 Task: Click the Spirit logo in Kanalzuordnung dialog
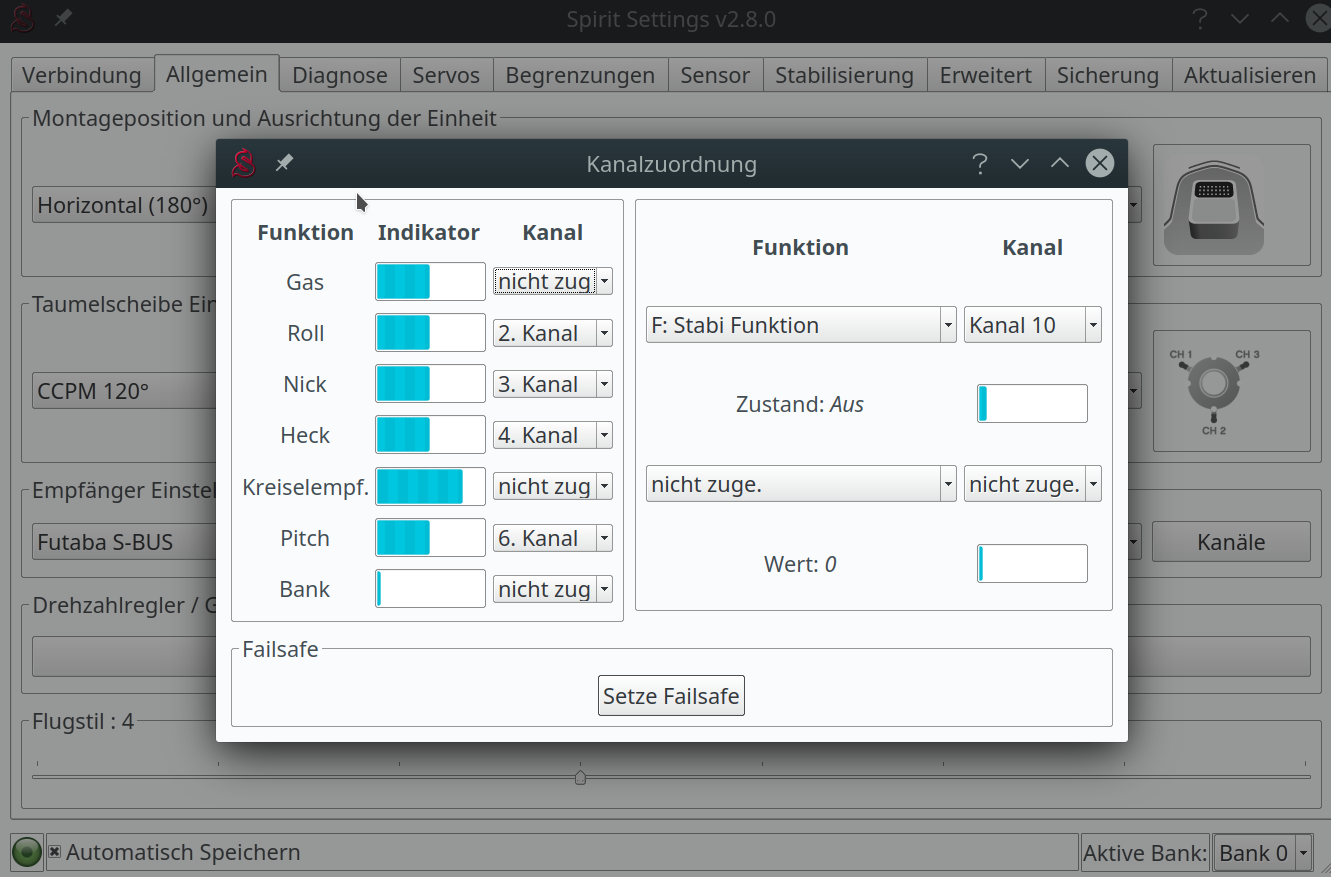point(243,163)
